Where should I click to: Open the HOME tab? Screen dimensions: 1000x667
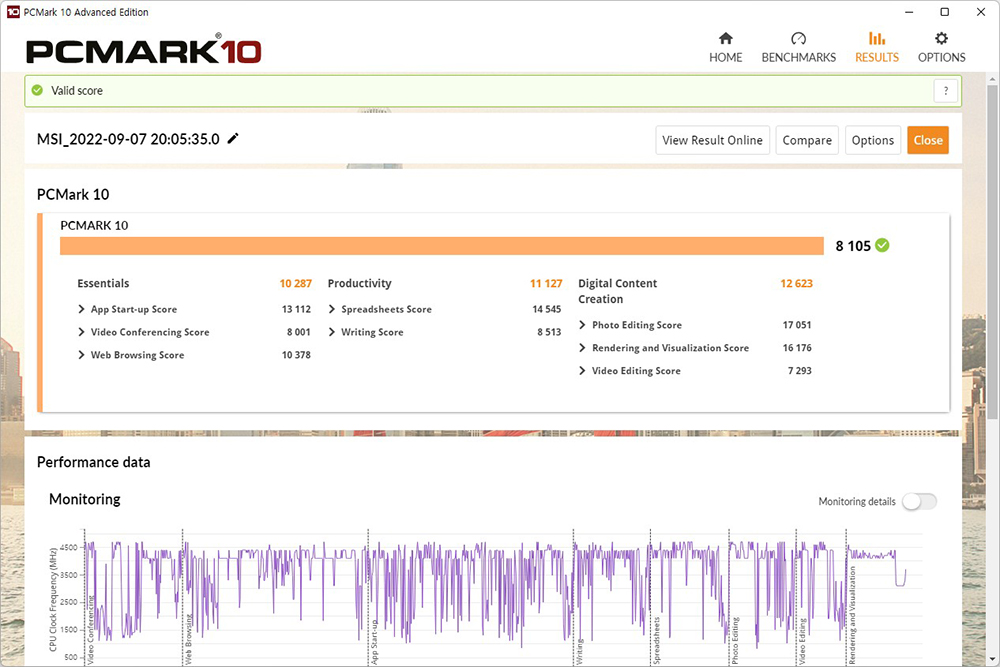725,48
